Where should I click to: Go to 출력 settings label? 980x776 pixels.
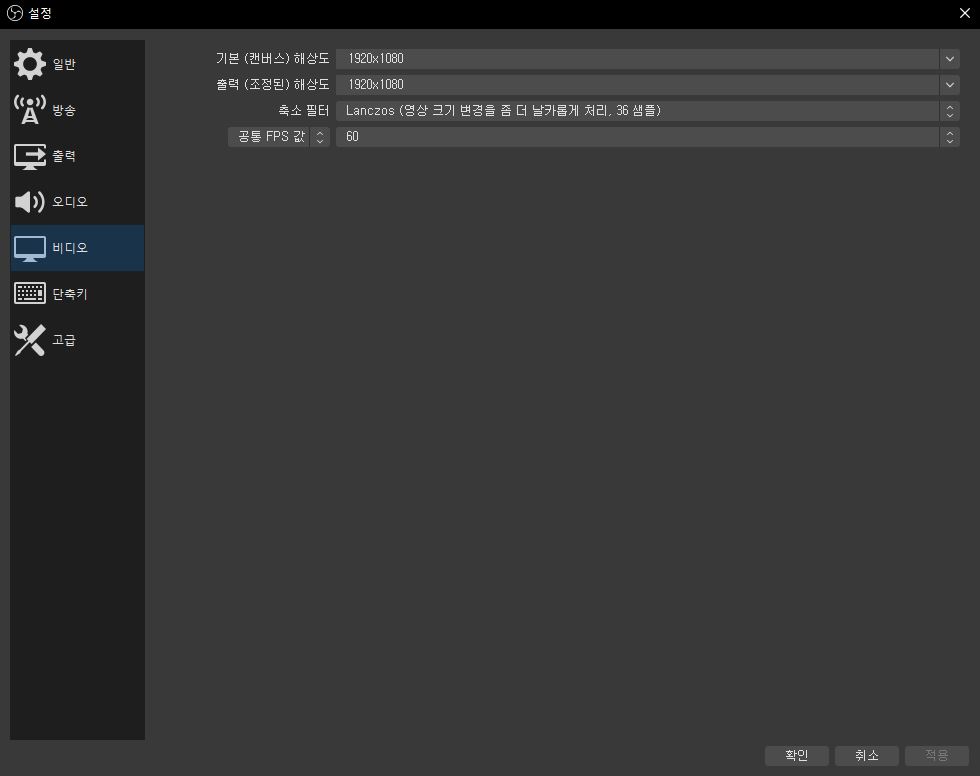64,156
